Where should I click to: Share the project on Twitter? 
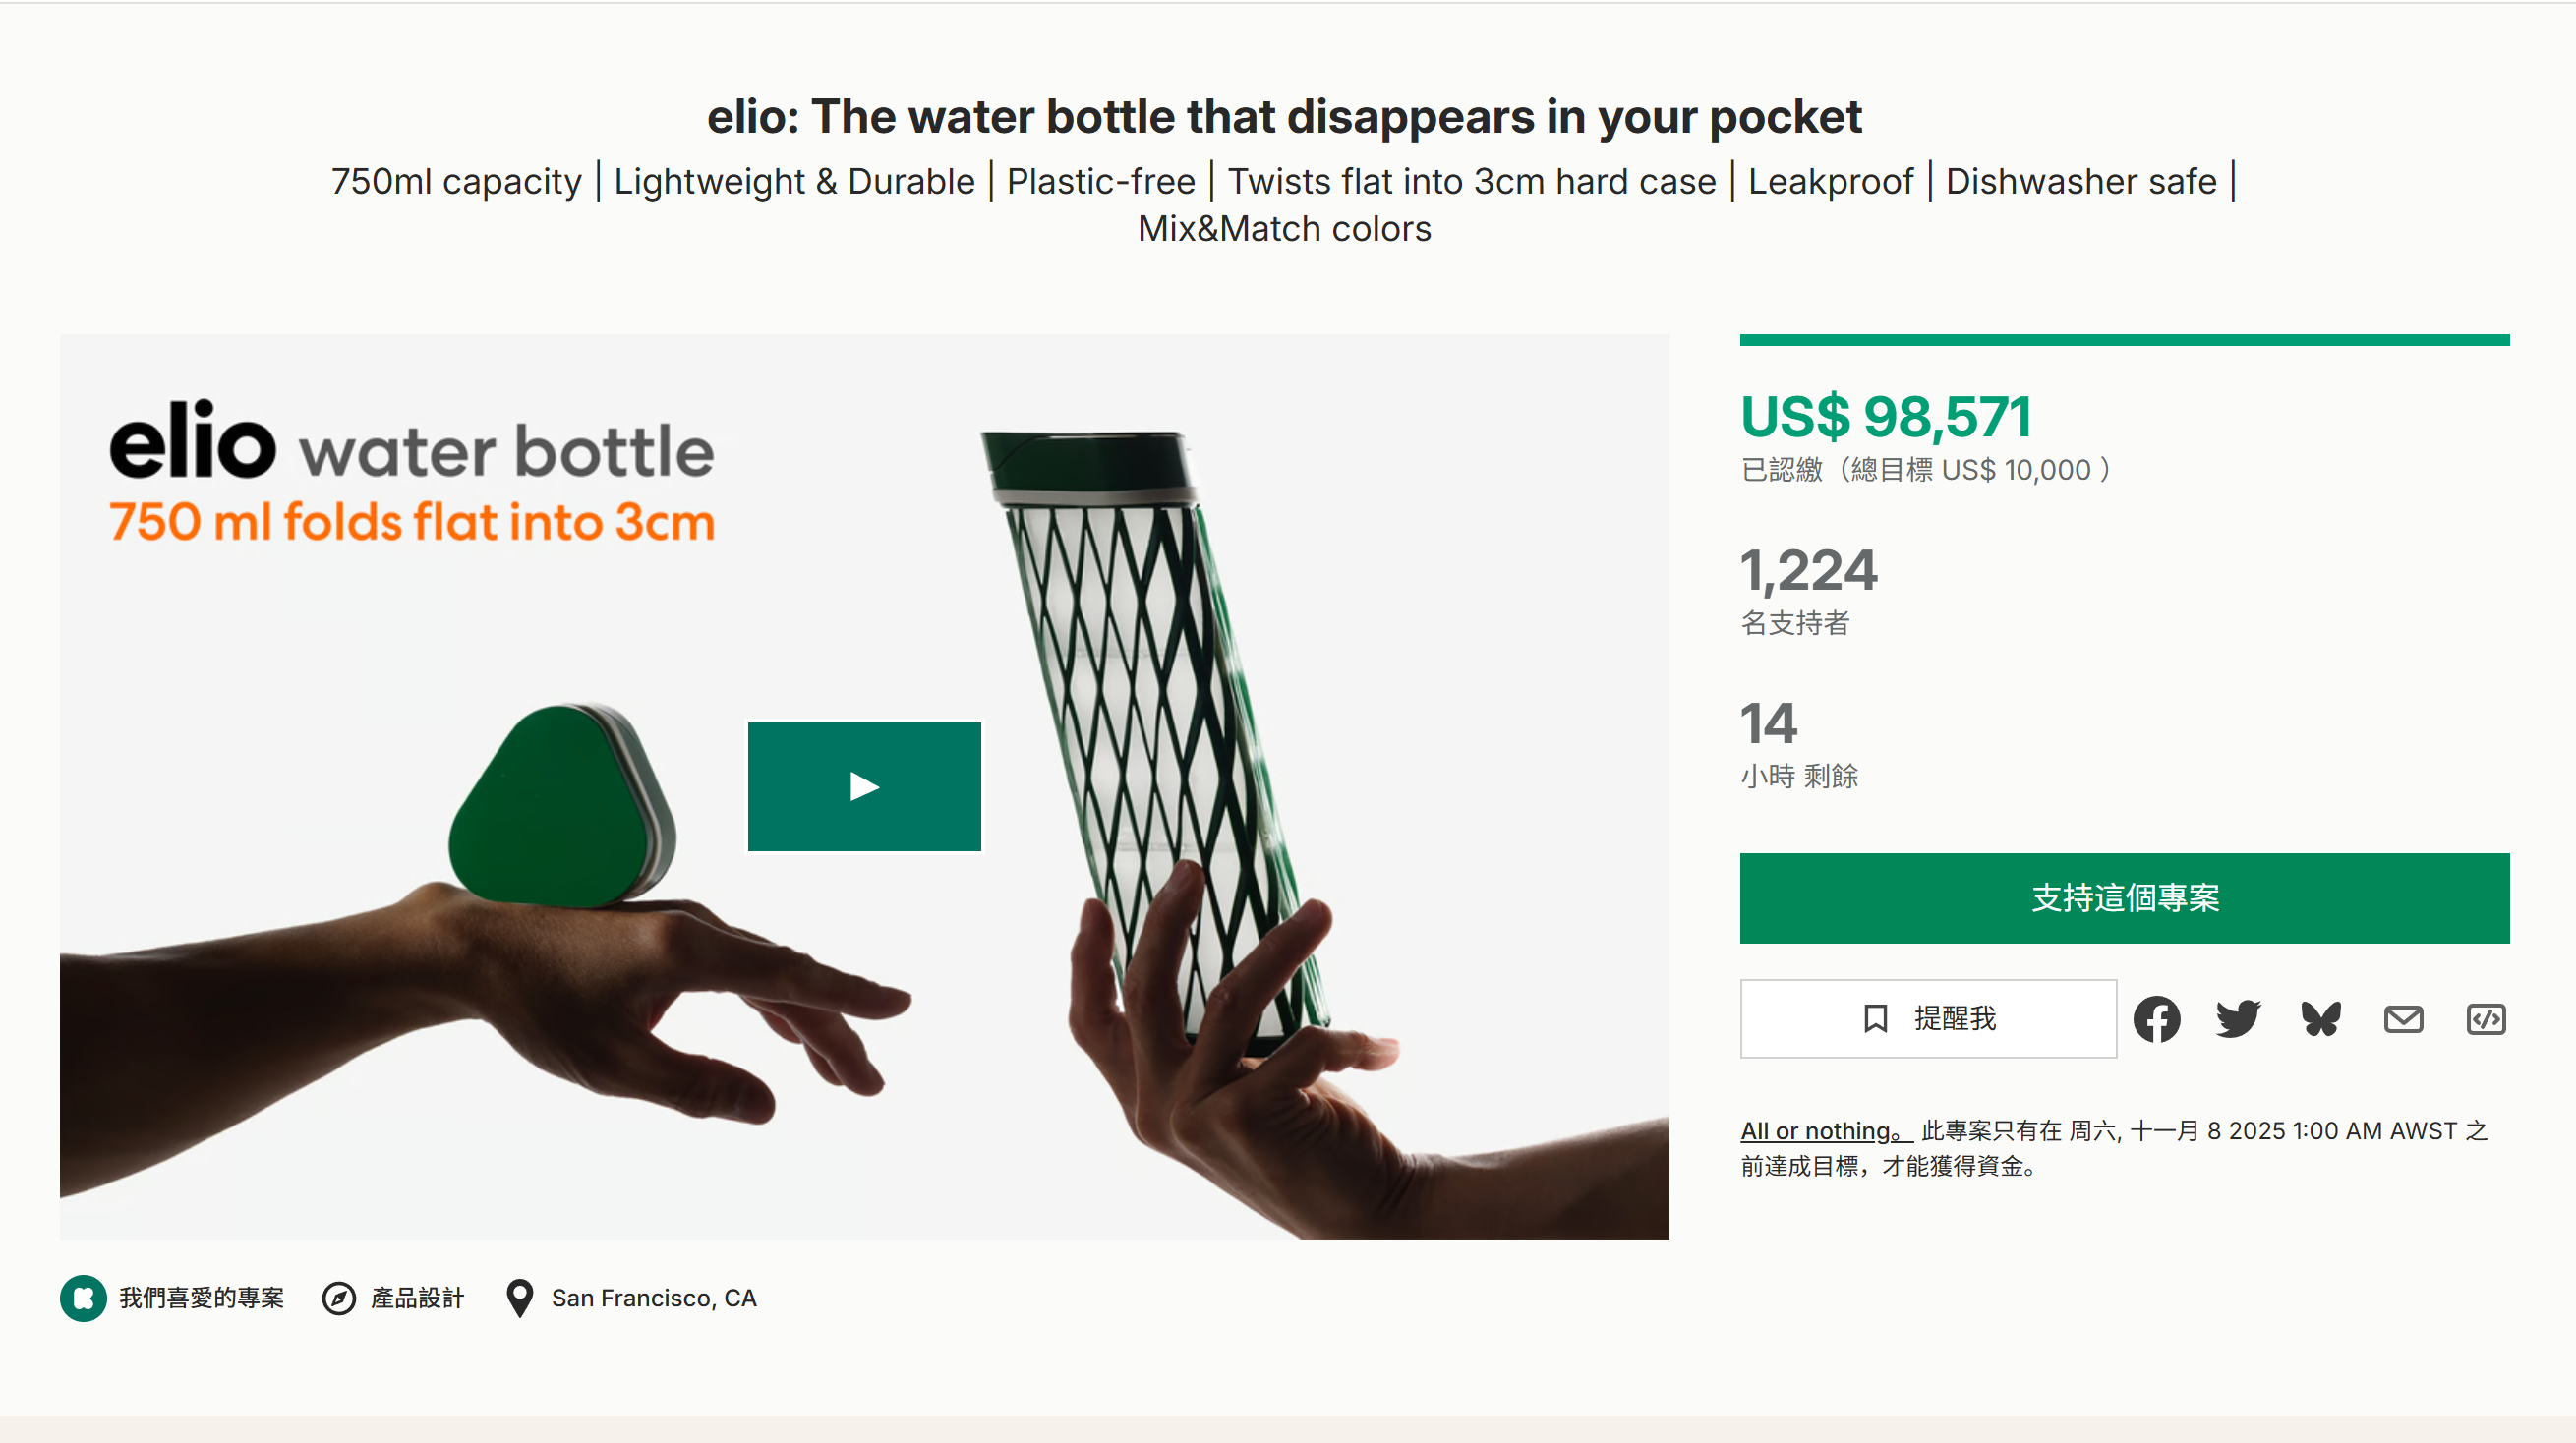click(x=2238, y=1019)
